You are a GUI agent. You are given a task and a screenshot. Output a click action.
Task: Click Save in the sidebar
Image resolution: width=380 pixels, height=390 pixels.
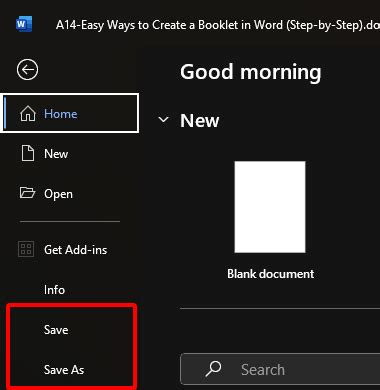70,330
